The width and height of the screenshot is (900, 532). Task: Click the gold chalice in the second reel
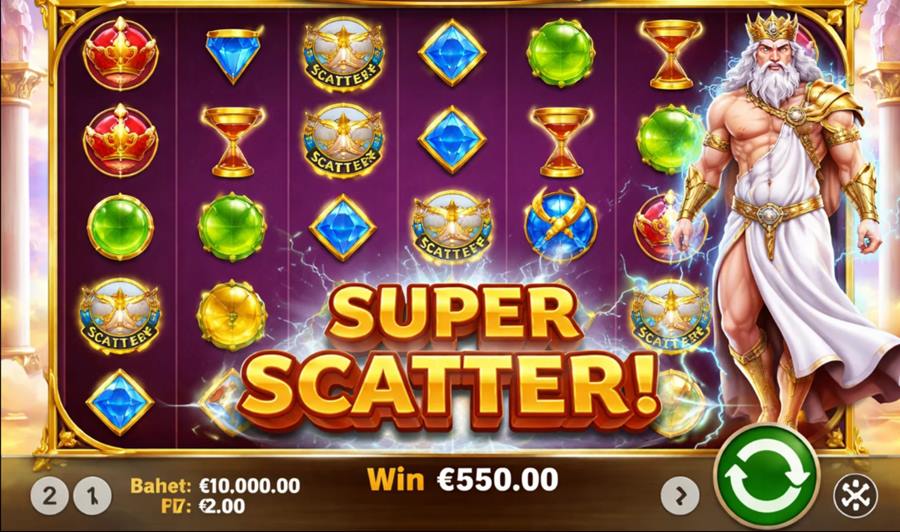233,141
